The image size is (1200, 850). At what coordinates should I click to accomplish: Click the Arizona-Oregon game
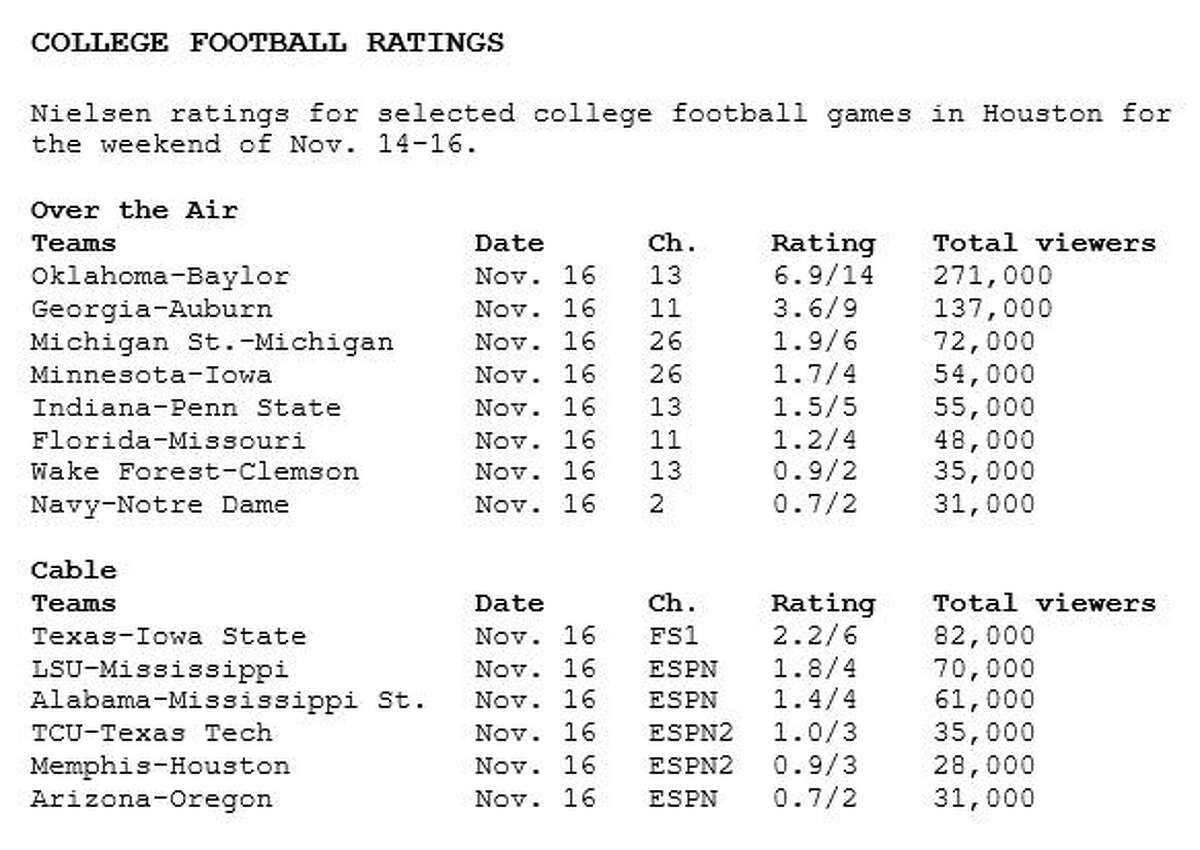click(x=151, y=799)
